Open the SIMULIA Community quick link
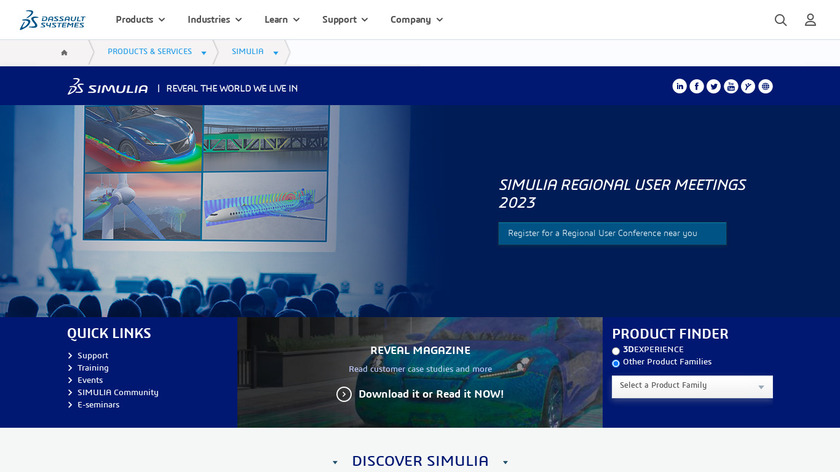840x472 pixels. click(x=118, y=392)
